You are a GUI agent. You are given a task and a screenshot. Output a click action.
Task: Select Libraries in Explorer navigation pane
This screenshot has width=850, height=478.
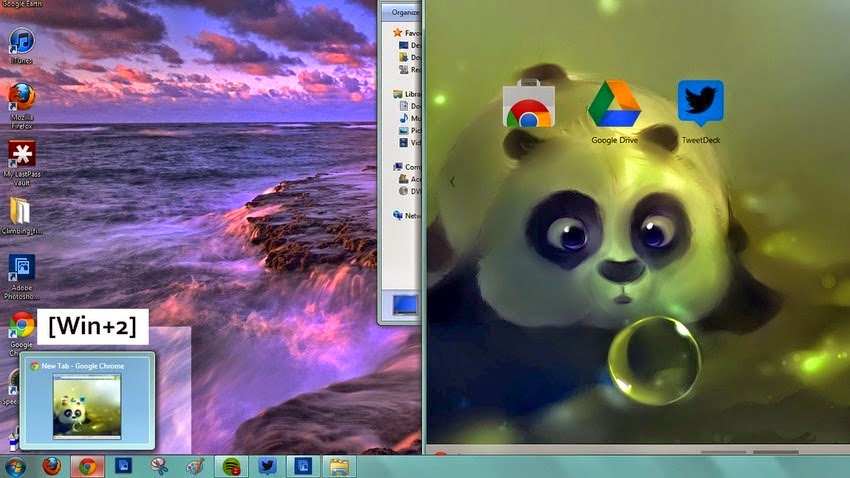click(407, 94)
